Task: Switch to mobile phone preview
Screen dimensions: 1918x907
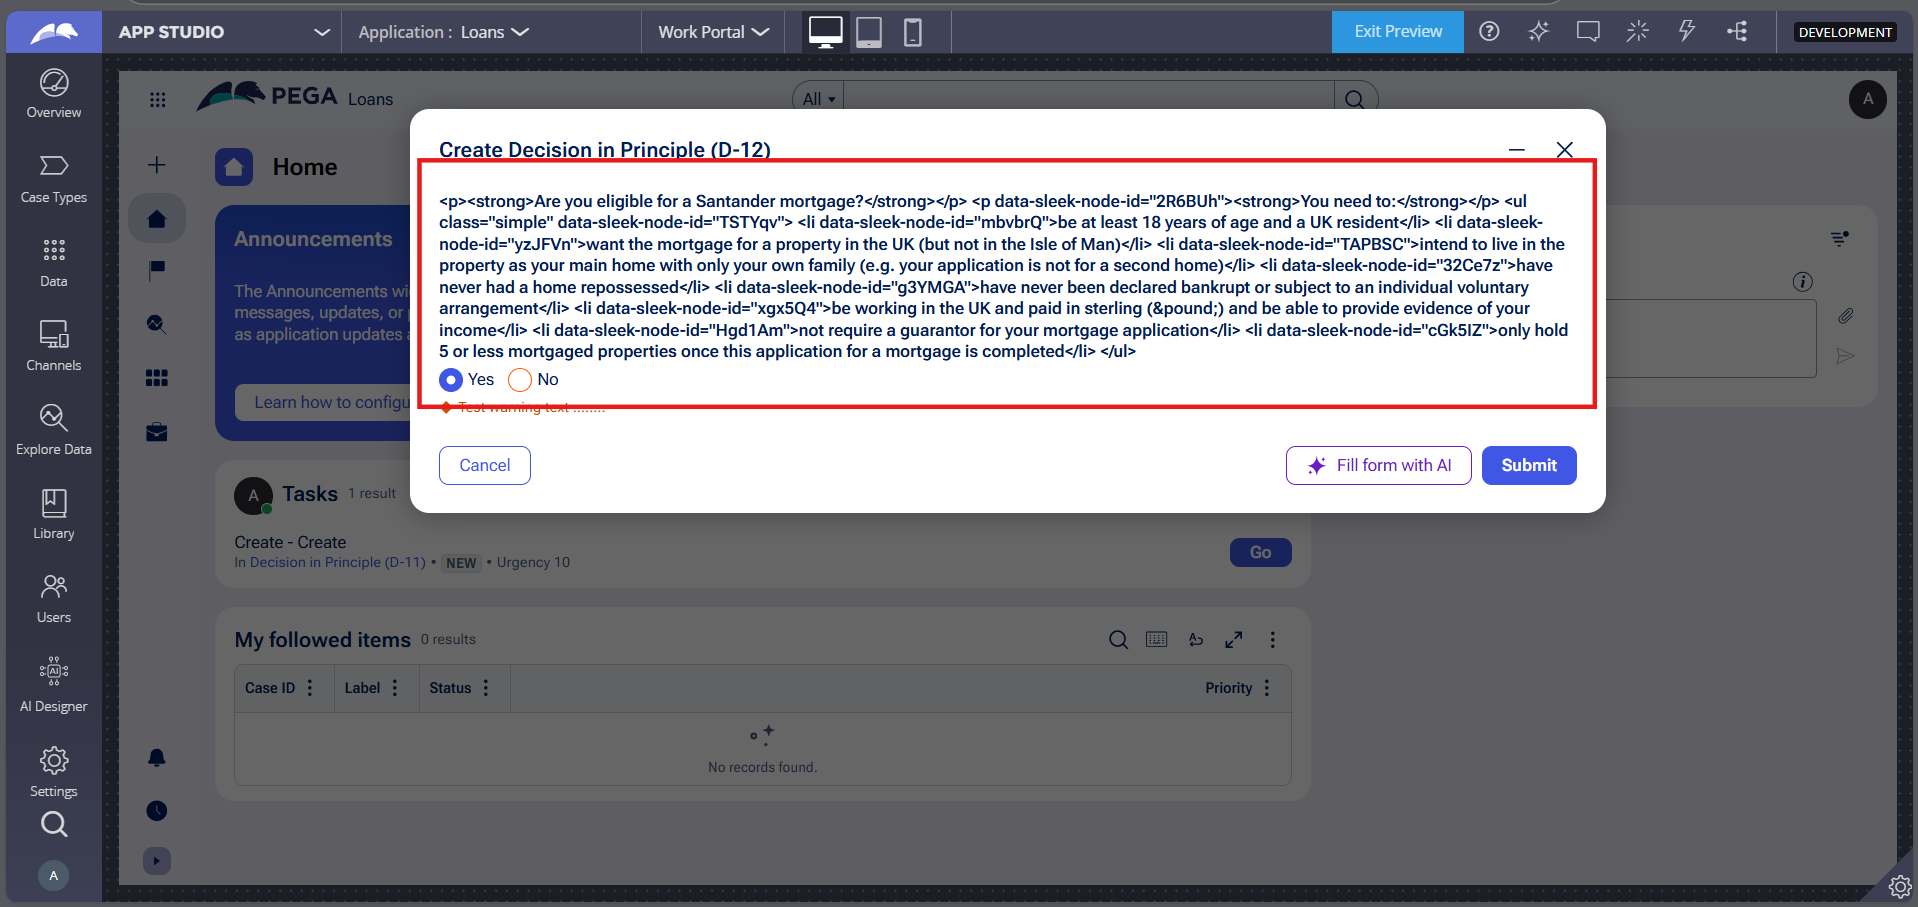Action: (912, 32)
